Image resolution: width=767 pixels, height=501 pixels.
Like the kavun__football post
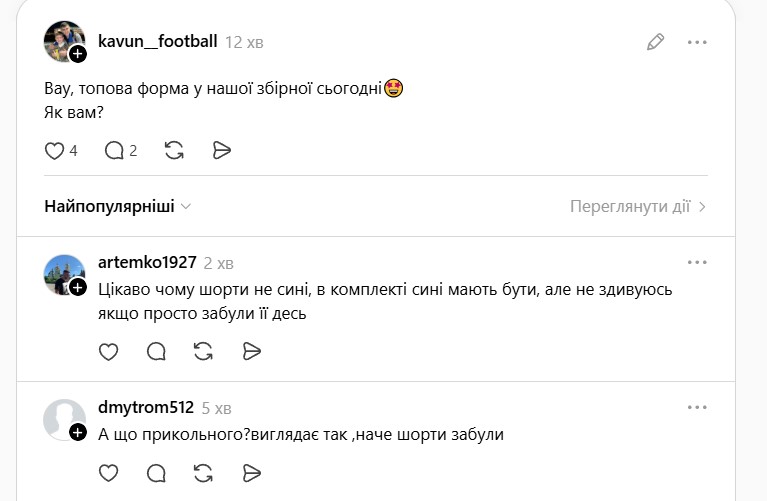[55, 150]
